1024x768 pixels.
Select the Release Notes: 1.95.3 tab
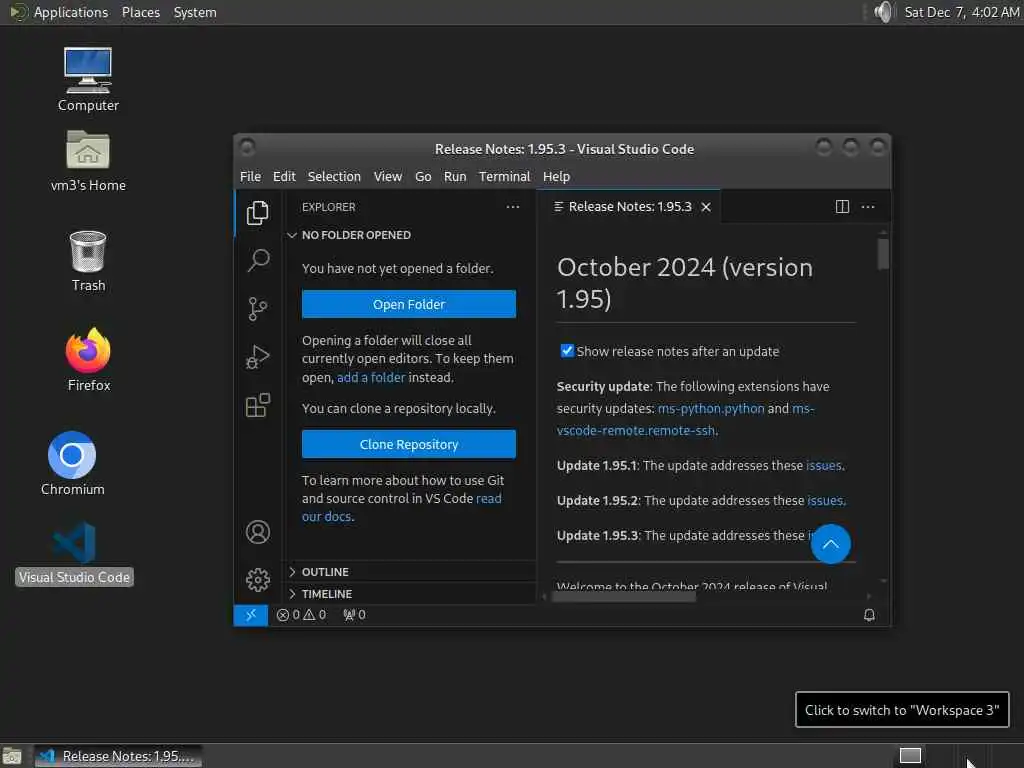pyautogui.click(x=629, y=207)
